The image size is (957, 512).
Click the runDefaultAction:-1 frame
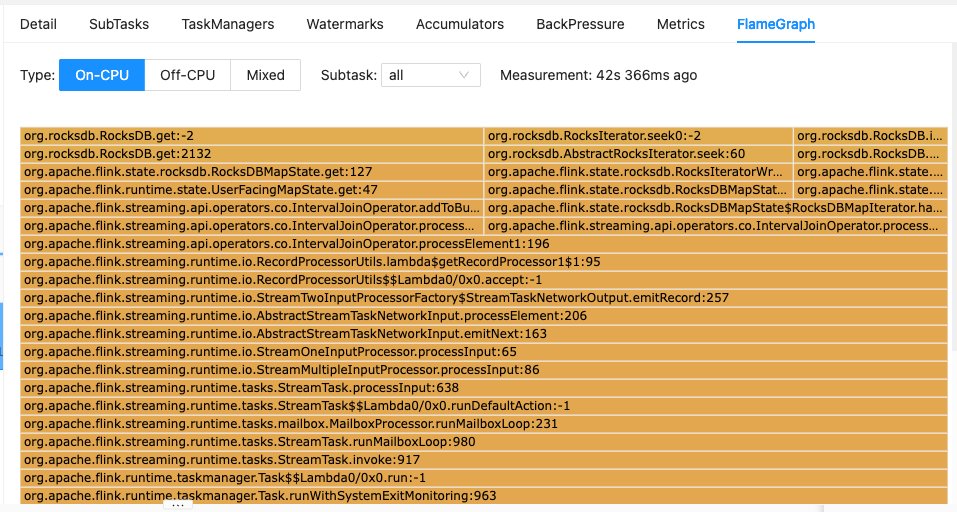pyautogui.click(x=484, y=406)
